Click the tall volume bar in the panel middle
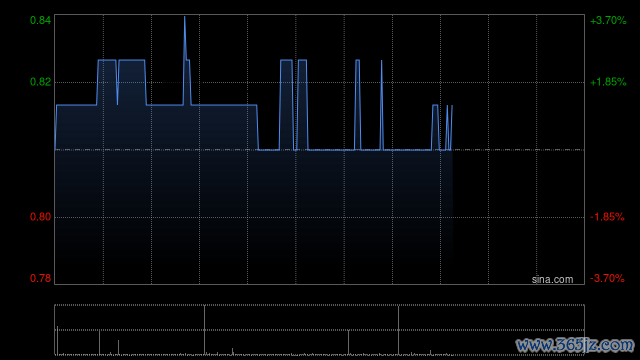The width and height of the screenshot is (640, 360). pyautogui.click(x=204, y=330)
